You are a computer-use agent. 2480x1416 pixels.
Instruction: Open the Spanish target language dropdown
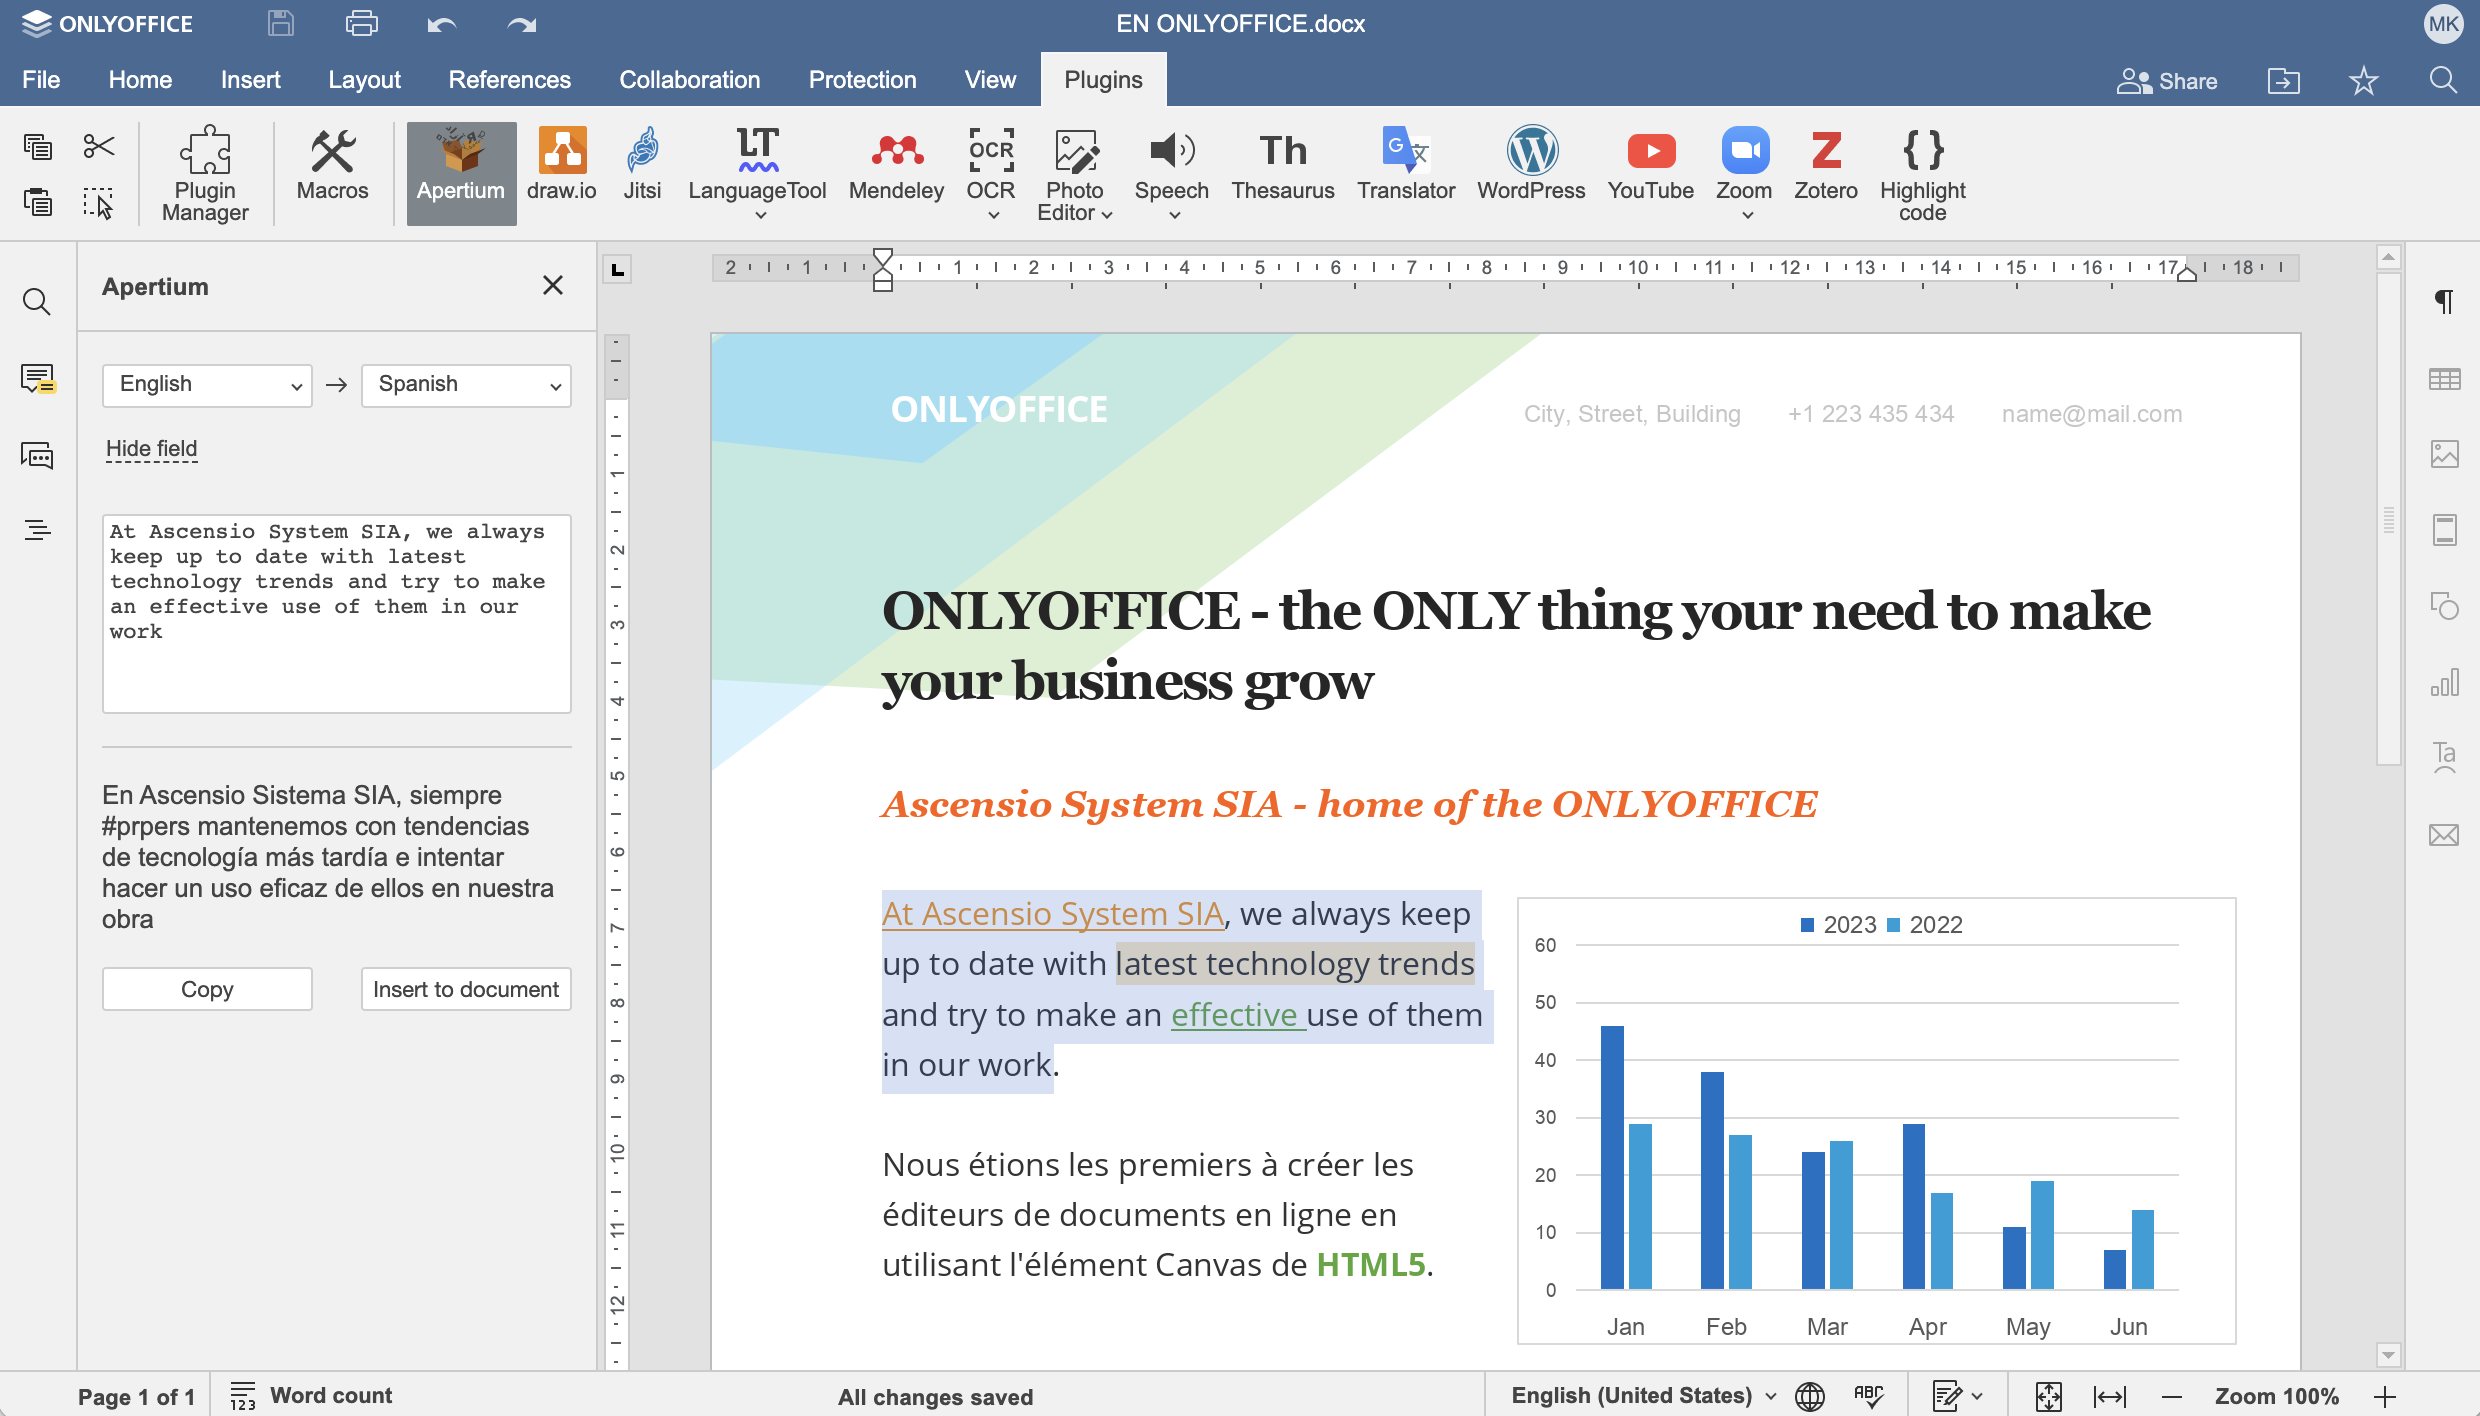coord(466,385)
